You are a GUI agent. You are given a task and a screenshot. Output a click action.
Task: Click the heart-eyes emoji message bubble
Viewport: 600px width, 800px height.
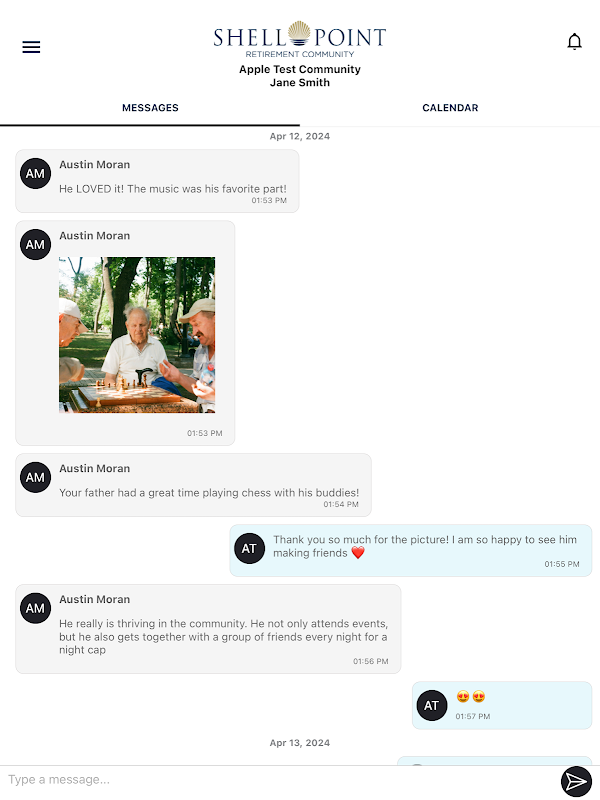pos(502,705)
